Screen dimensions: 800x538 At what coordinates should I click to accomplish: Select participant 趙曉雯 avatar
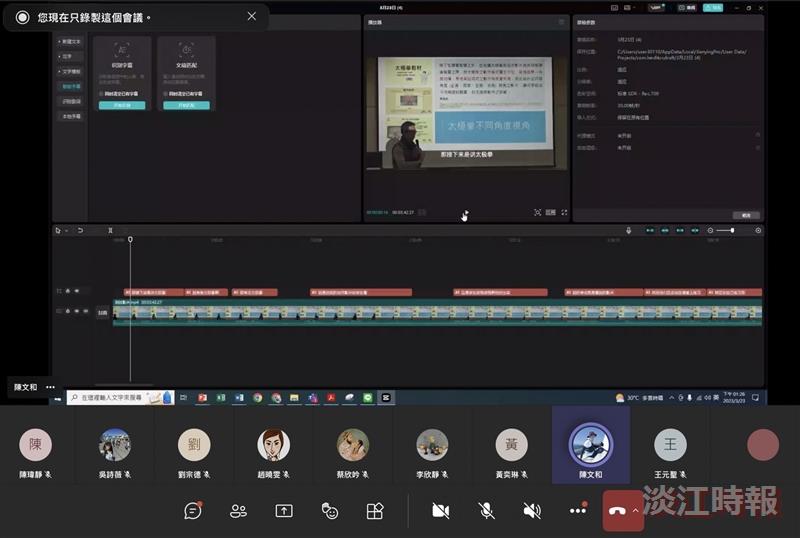273,445
